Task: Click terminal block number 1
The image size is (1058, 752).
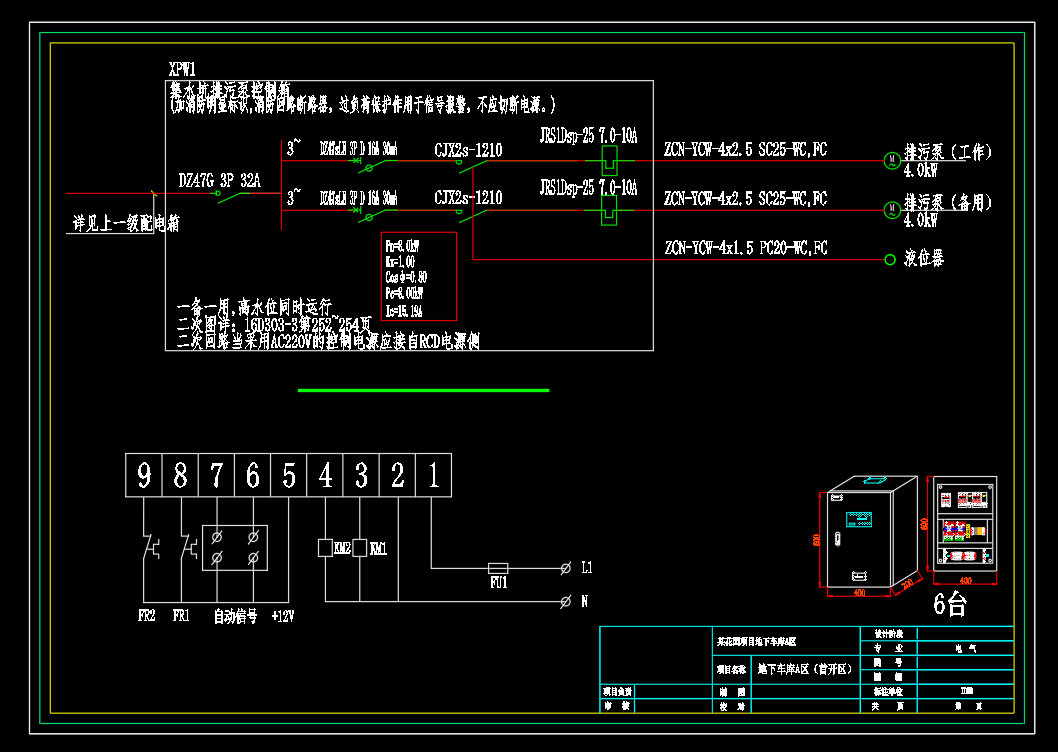Action: 434,475
